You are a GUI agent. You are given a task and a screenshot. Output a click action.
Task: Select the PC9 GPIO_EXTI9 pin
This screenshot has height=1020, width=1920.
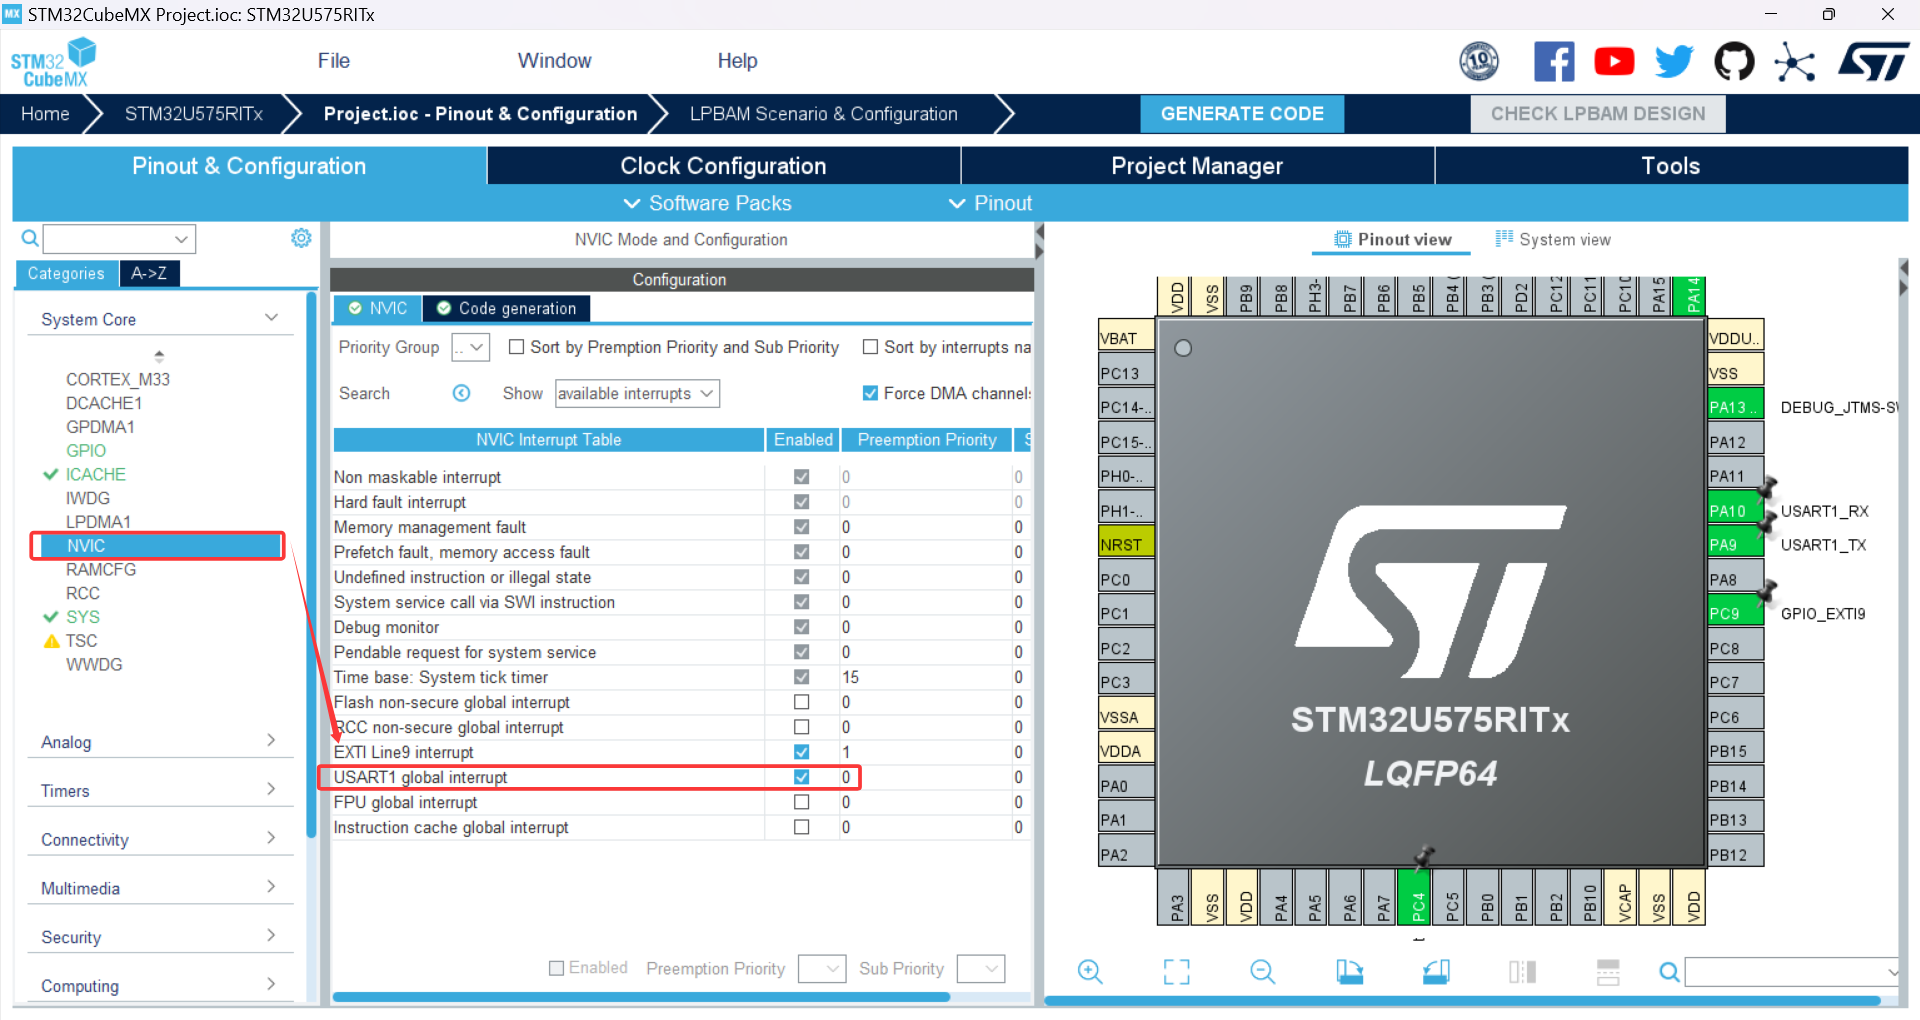(1736, 613)
